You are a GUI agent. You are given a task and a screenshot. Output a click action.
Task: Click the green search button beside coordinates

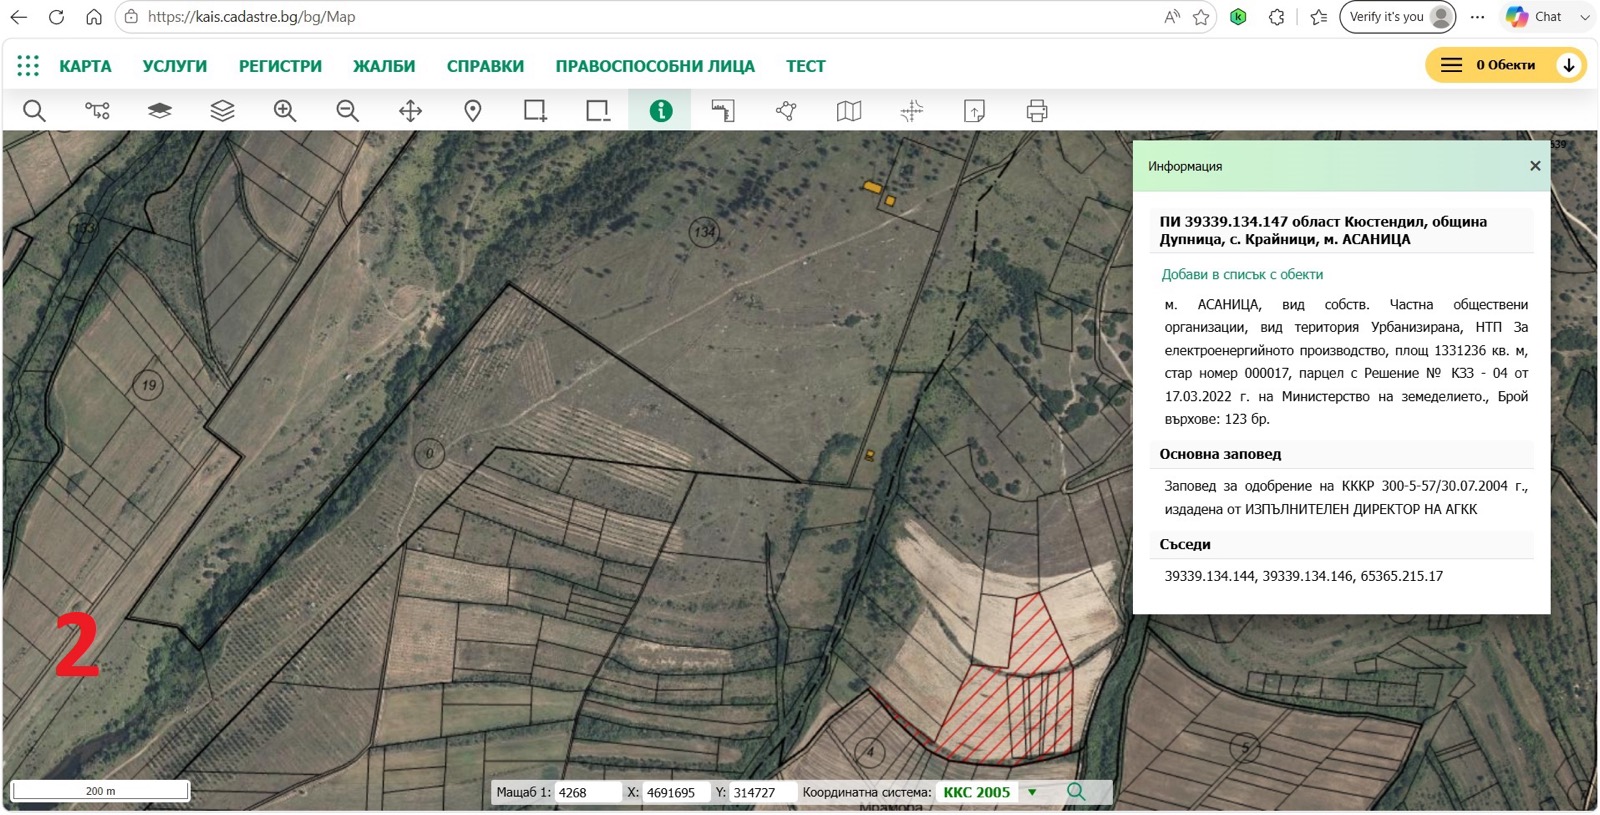(x=1076, y=792)
